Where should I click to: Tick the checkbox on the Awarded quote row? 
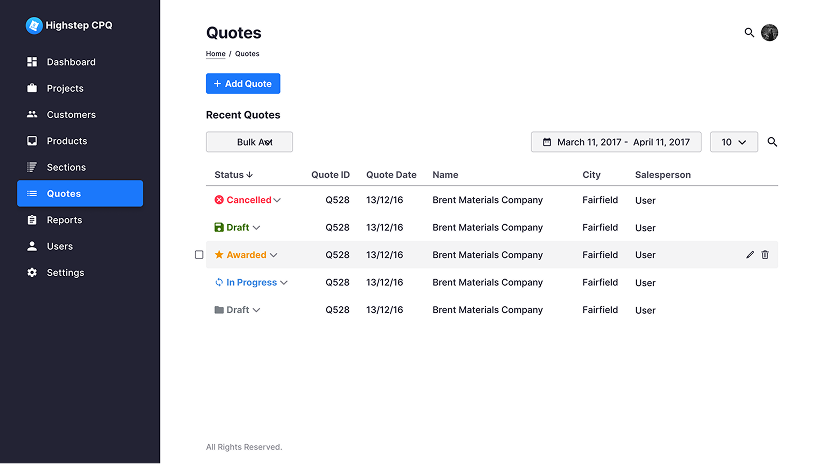(199, 255)
